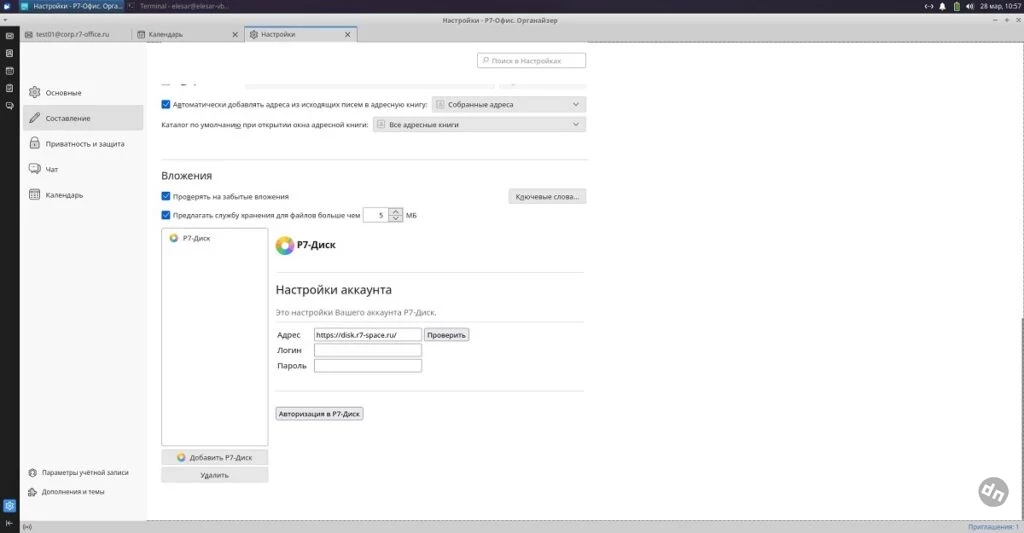Switch to the Календарь tab

tap(187, 35)
